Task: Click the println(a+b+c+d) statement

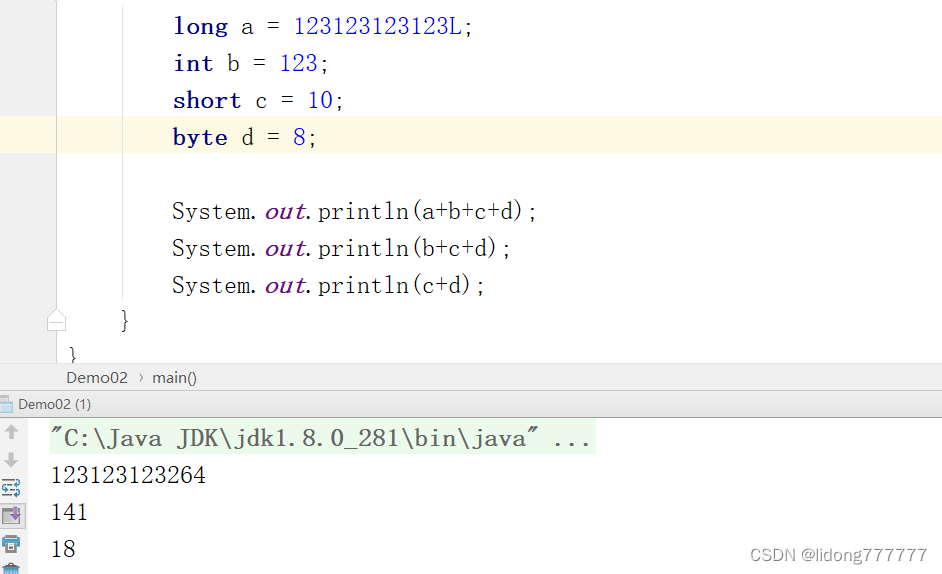Action: pos(354,211)
